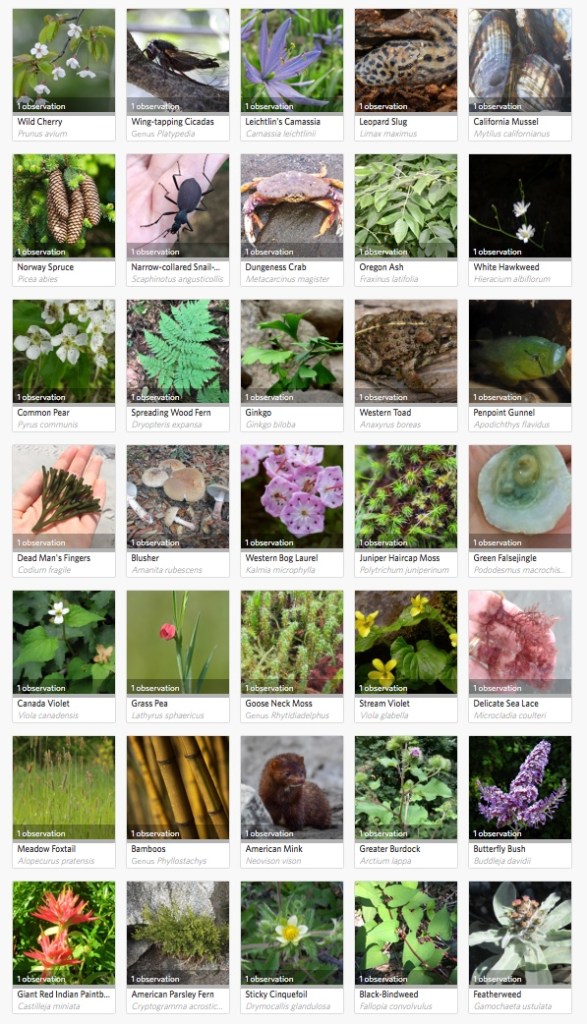This screenshot has height=1024, width=587.
Task: Click the Bamboos name link
Action: pyautogui.click(x=148, y=849)
